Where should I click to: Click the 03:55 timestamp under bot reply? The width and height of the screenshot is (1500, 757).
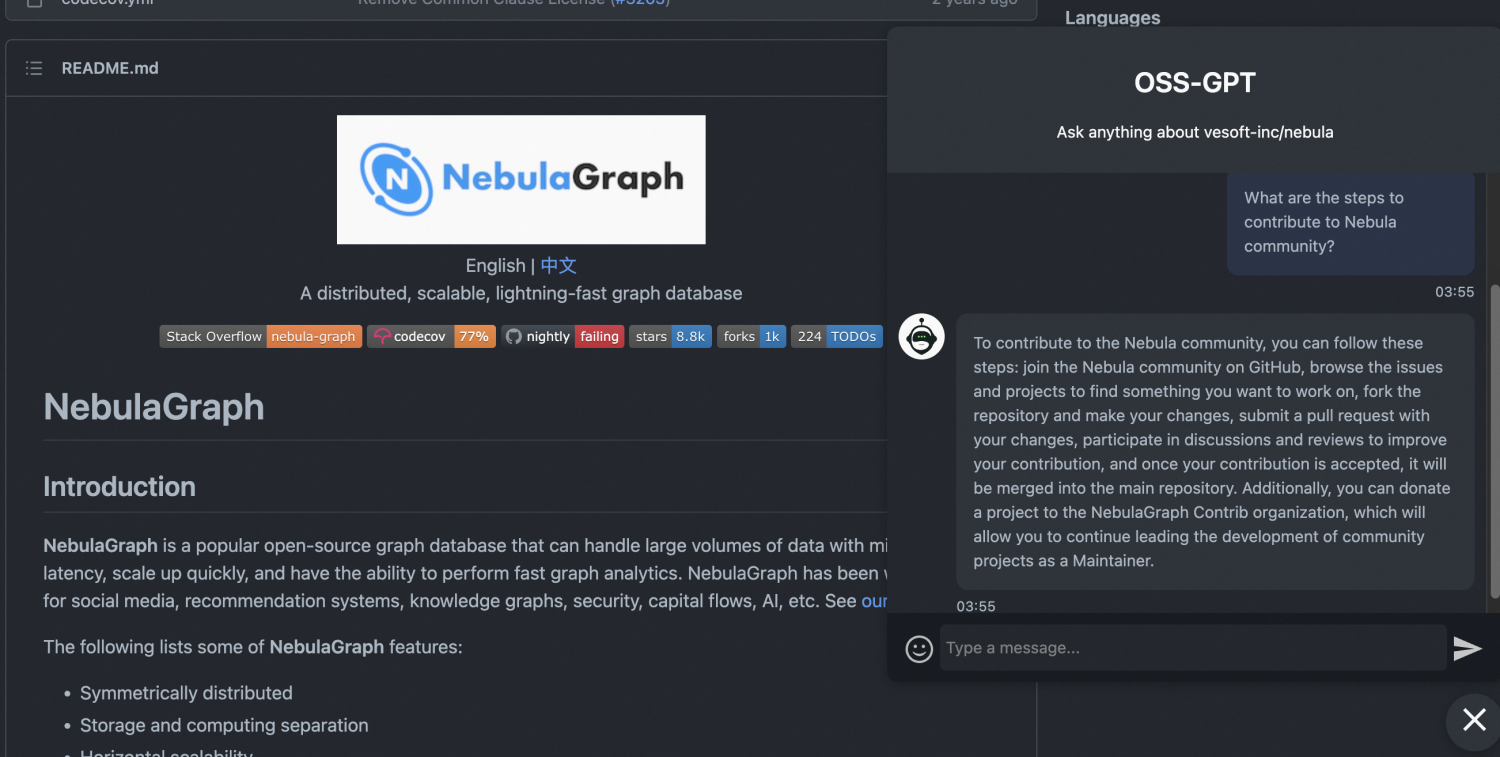click(x=976, y=606)
